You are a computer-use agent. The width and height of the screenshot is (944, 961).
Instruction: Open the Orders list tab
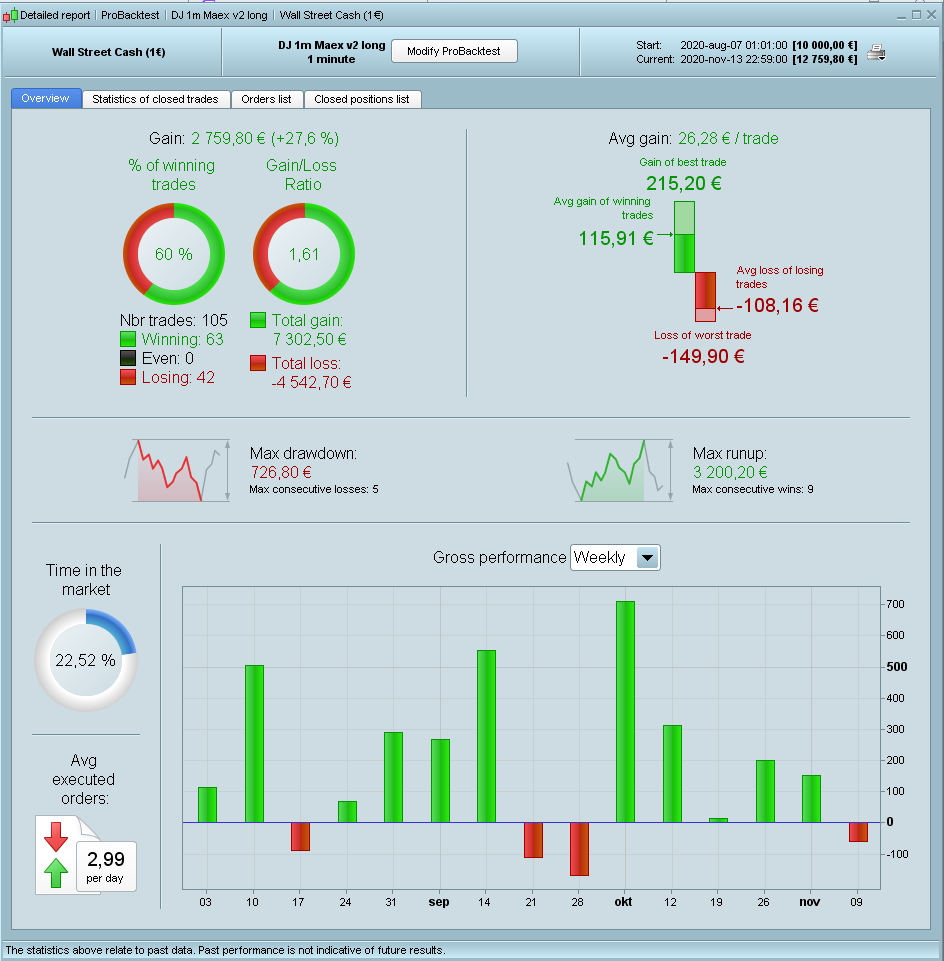coord(267,99)
